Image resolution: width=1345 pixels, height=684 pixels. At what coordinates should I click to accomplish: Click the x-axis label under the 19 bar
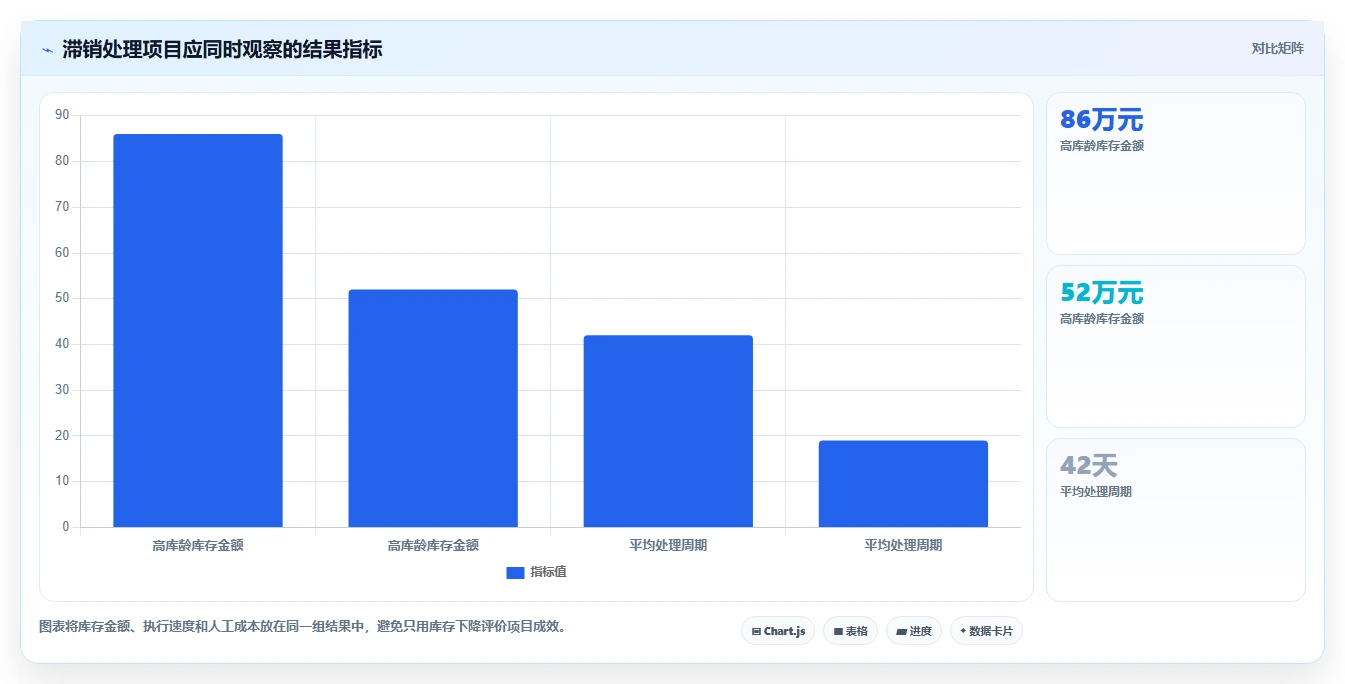(x=903, y=545)
